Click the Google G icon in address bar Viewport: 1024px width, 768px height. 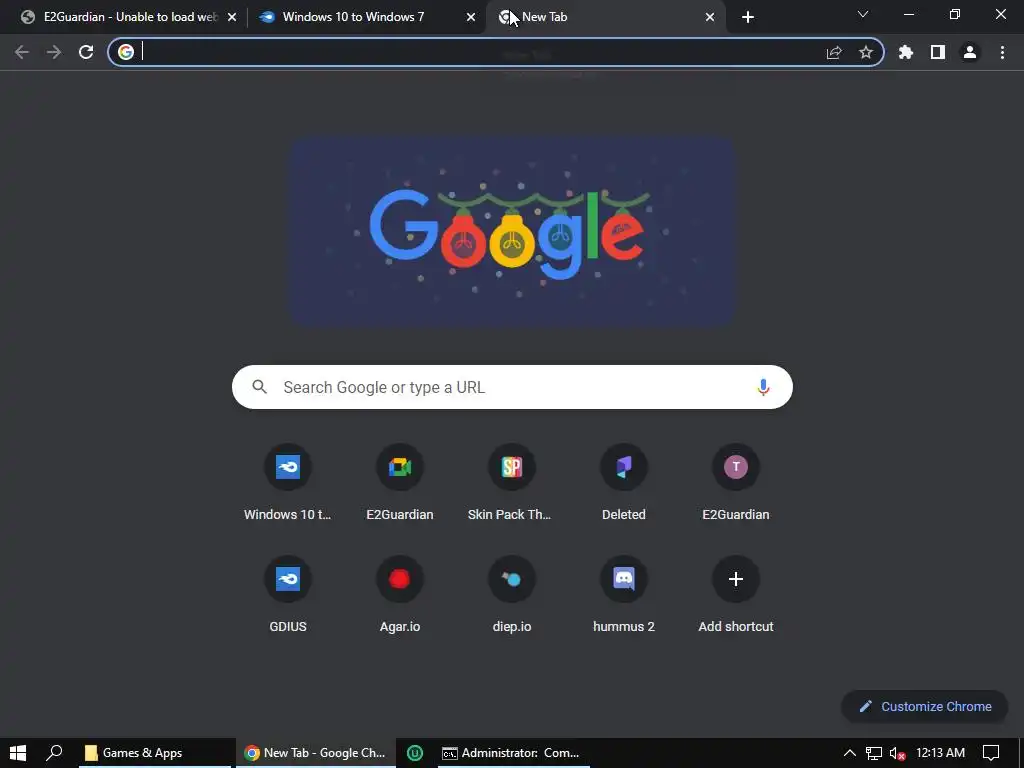coord(126,52)
